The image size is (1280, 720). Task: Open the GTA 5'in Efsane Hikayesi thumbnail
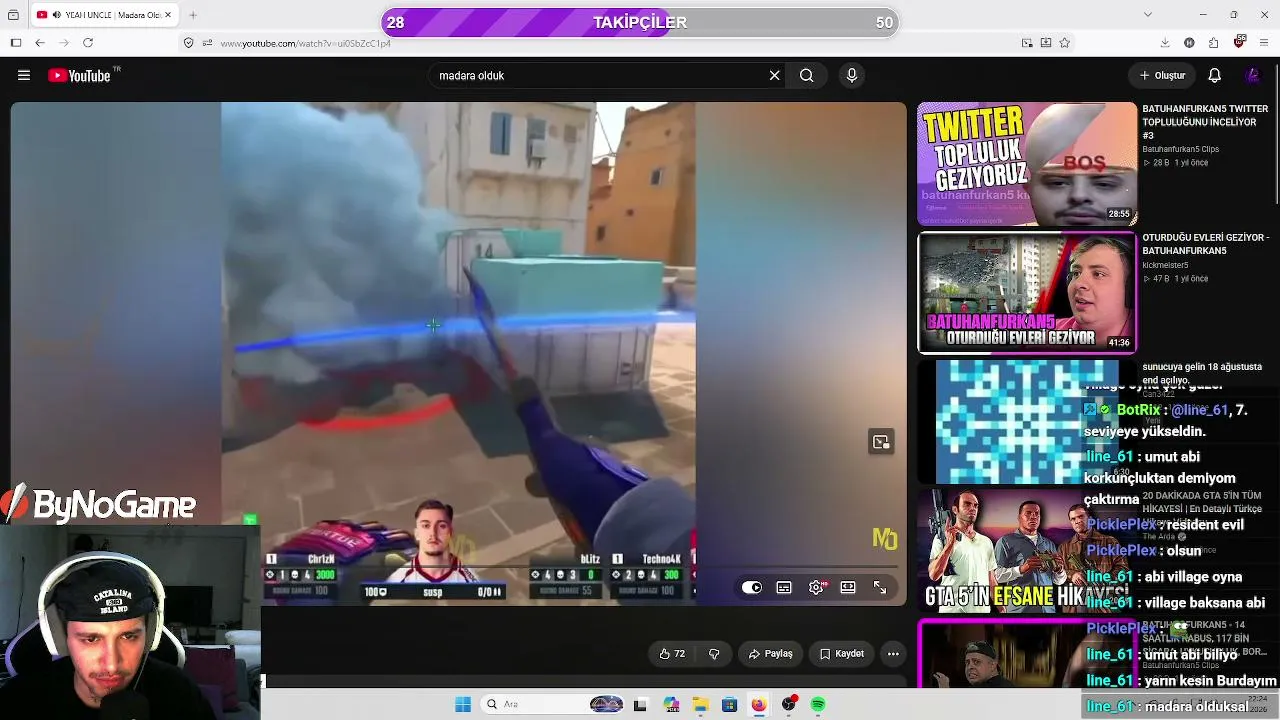point(1027,550)
